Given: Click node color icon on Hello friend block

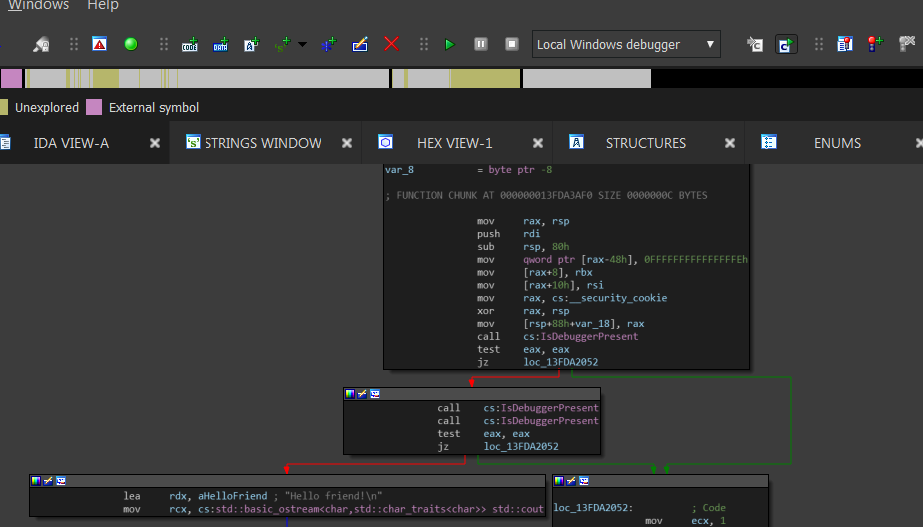Looking at the screenshot, I should [36, 481].
